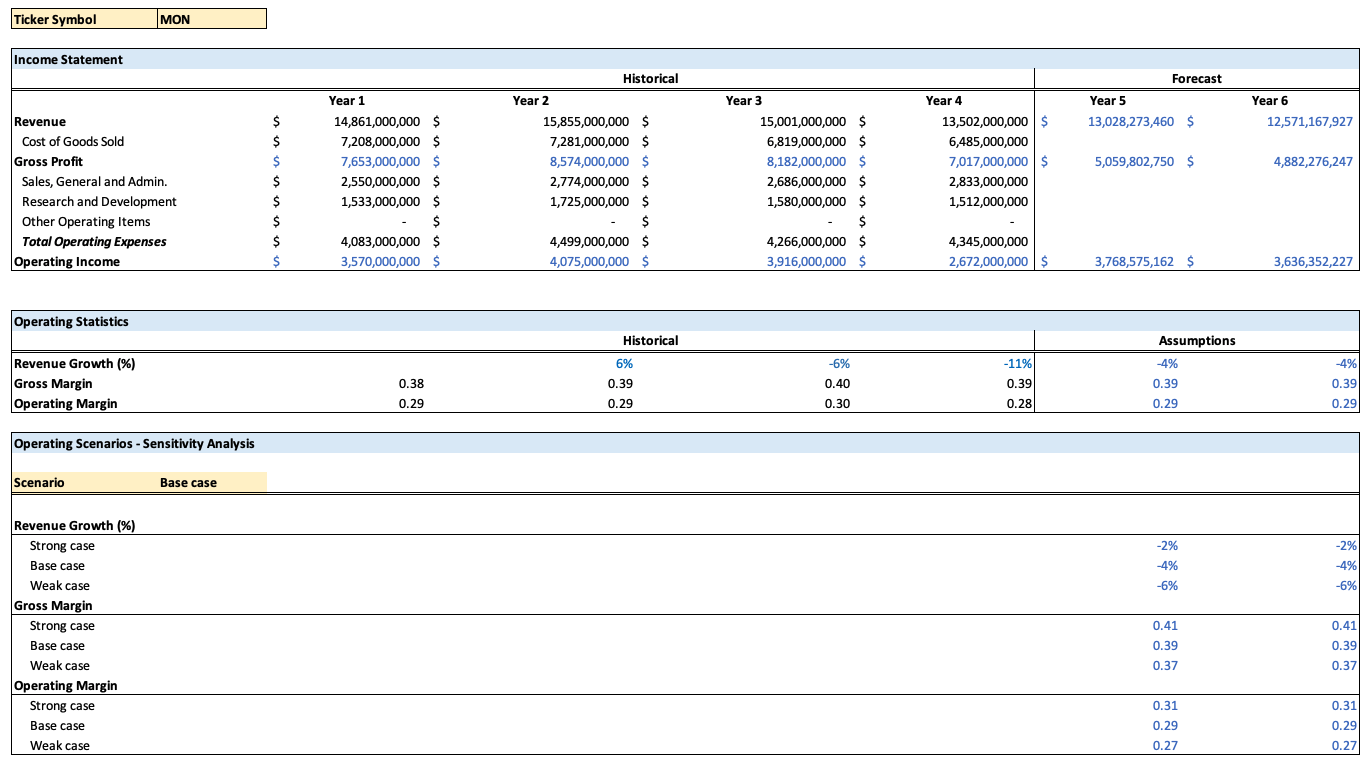
Task: Click the Operating Margin sensitivity section label
Action: click(x=65, y=685)
